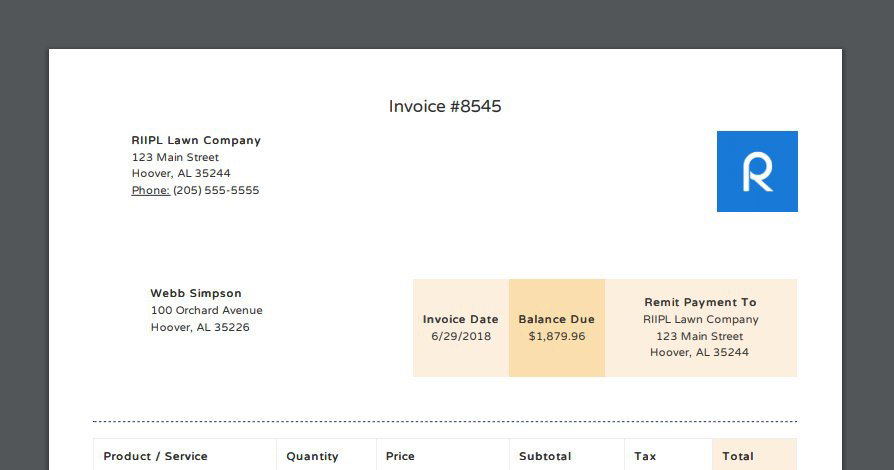The image size is (894, 470).
Task: Click the Quantity column header
Action: pos(312,456)
